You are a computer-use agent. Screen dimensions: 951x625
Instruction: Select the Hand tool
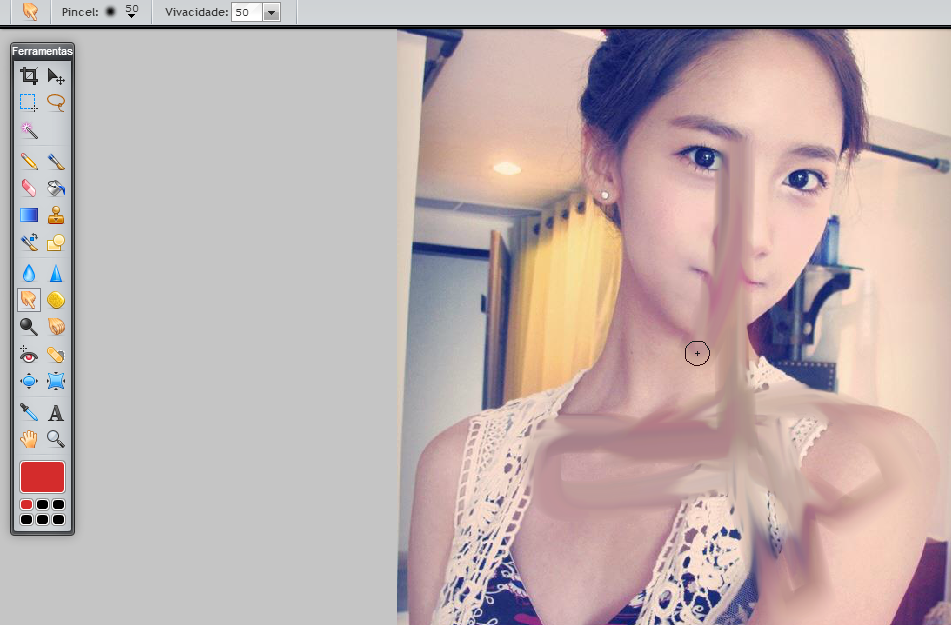click(29, 437)
